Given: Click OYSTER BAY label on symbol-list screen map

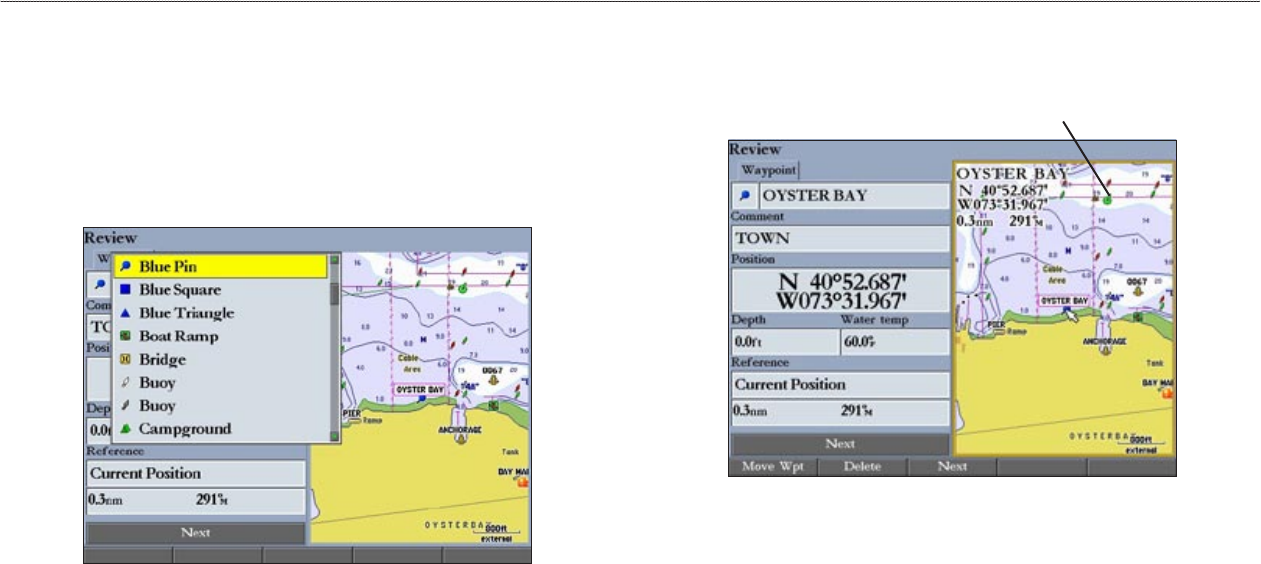Looking at the screenshot, I should [x=420, y=389].
